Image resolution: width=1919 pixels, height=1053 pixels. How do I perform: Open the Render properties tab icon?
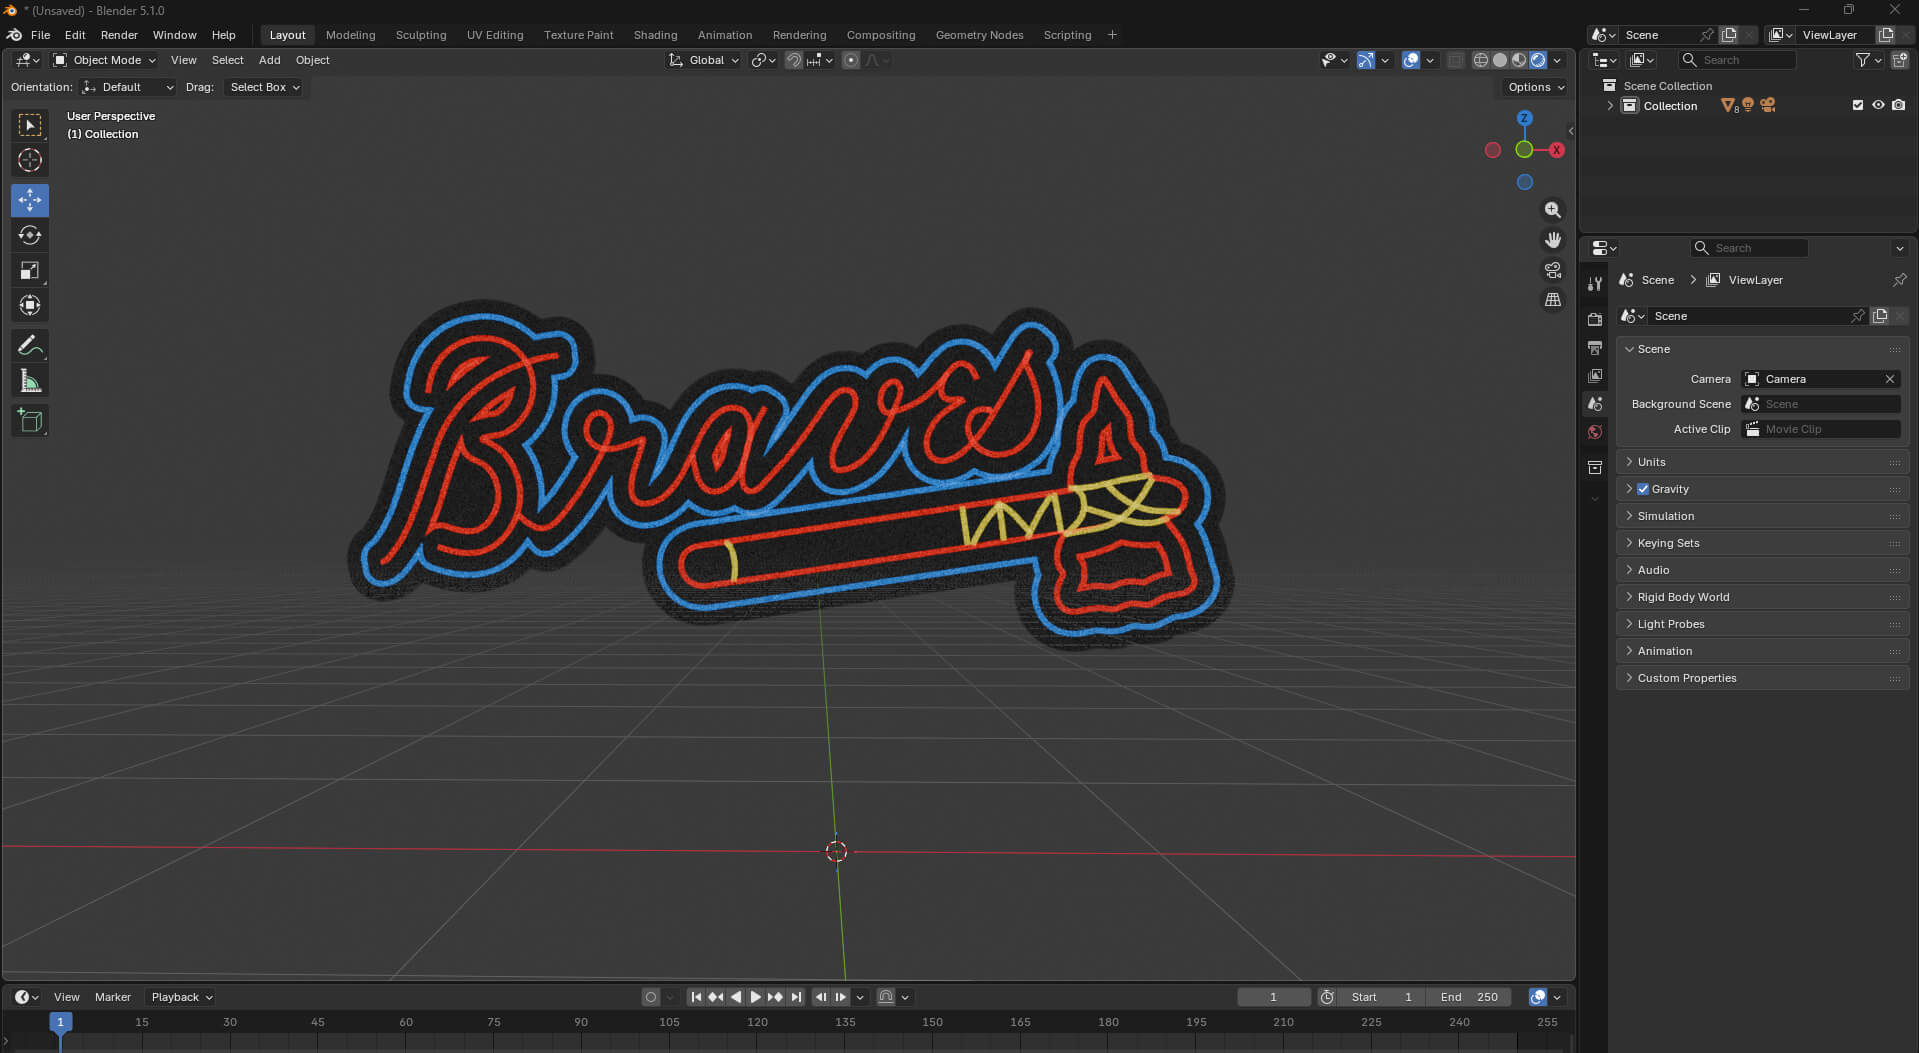(1595, 319)
